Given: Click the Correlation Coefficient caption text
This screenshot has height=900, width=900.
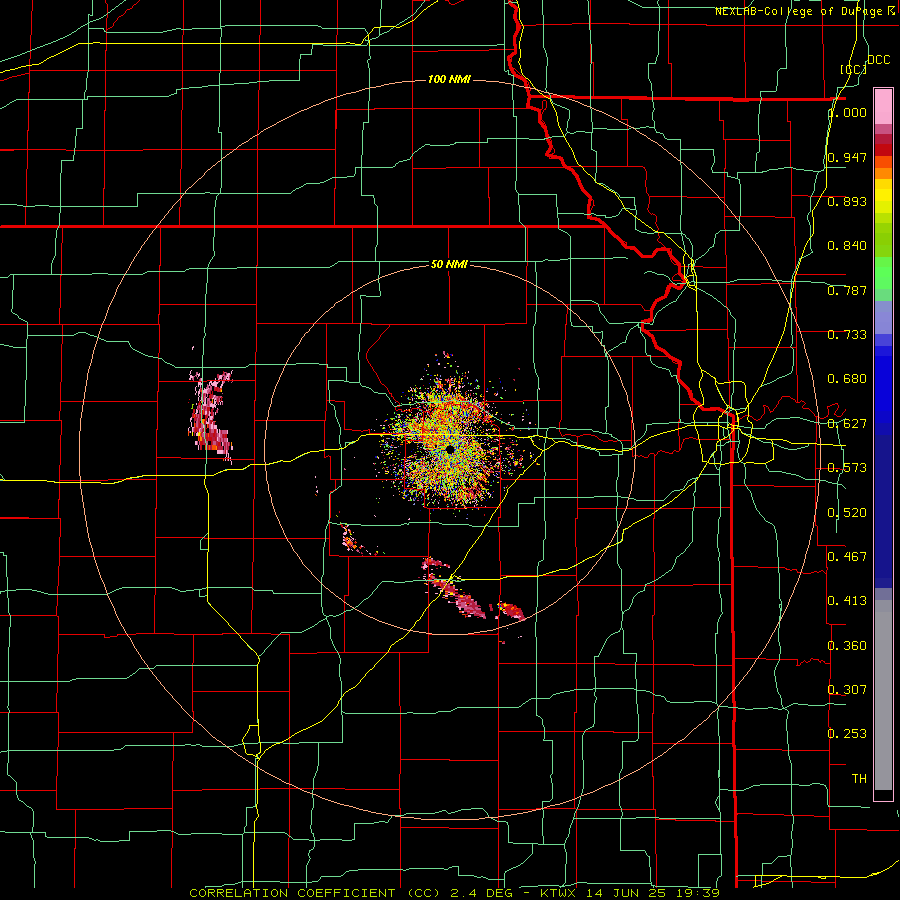Looking at the screenshot, I should point(455,893).
